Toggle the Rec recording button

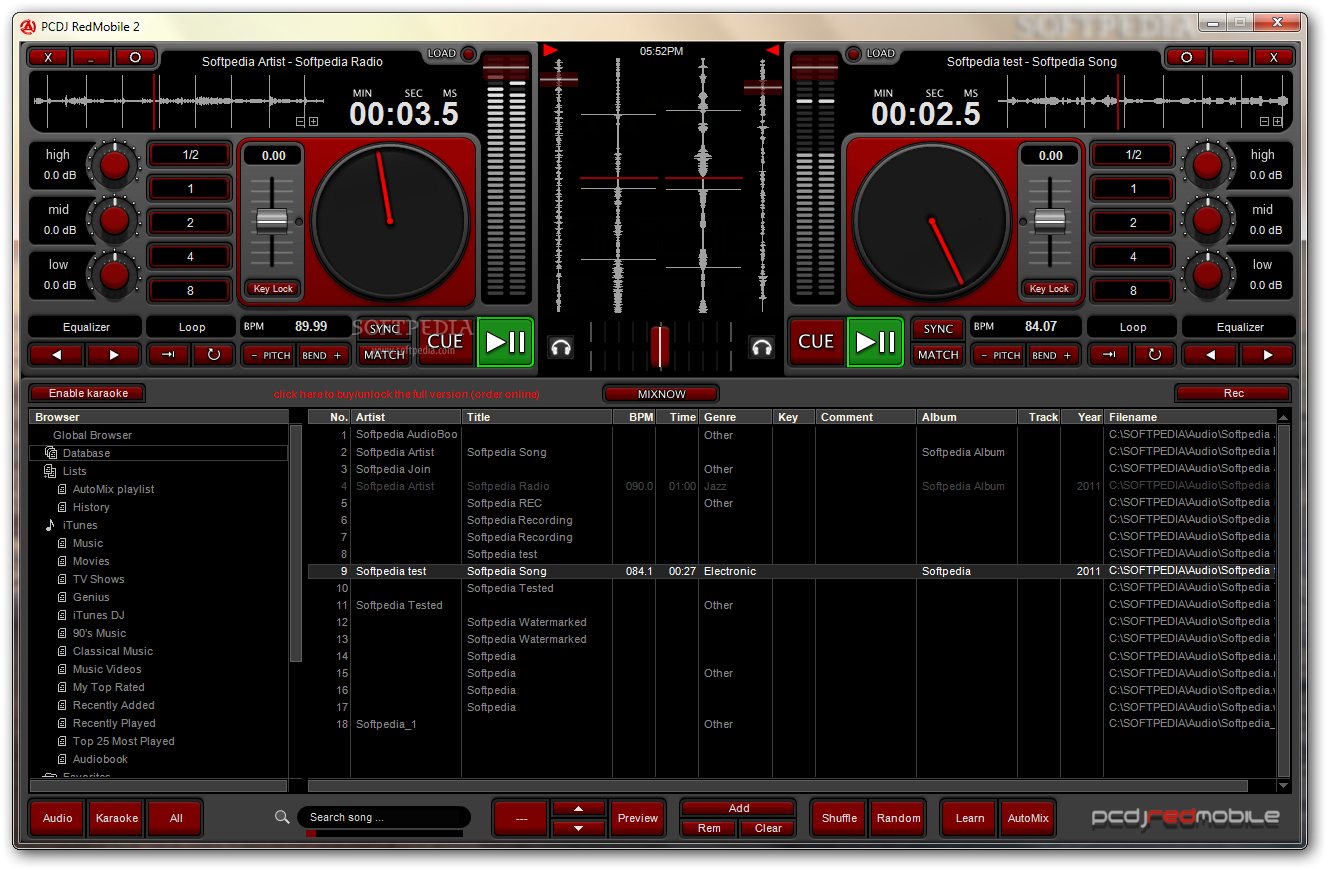(x=1234, y=393)
